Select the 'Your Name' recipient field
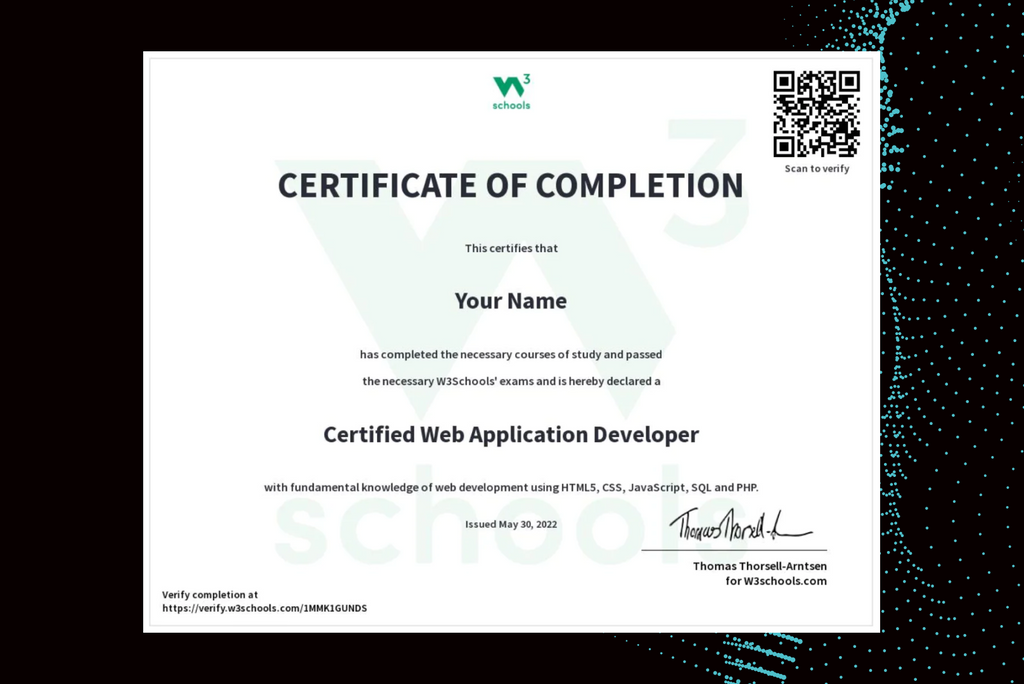Viewport: 1024px width, 684px height. click(511, 300)
